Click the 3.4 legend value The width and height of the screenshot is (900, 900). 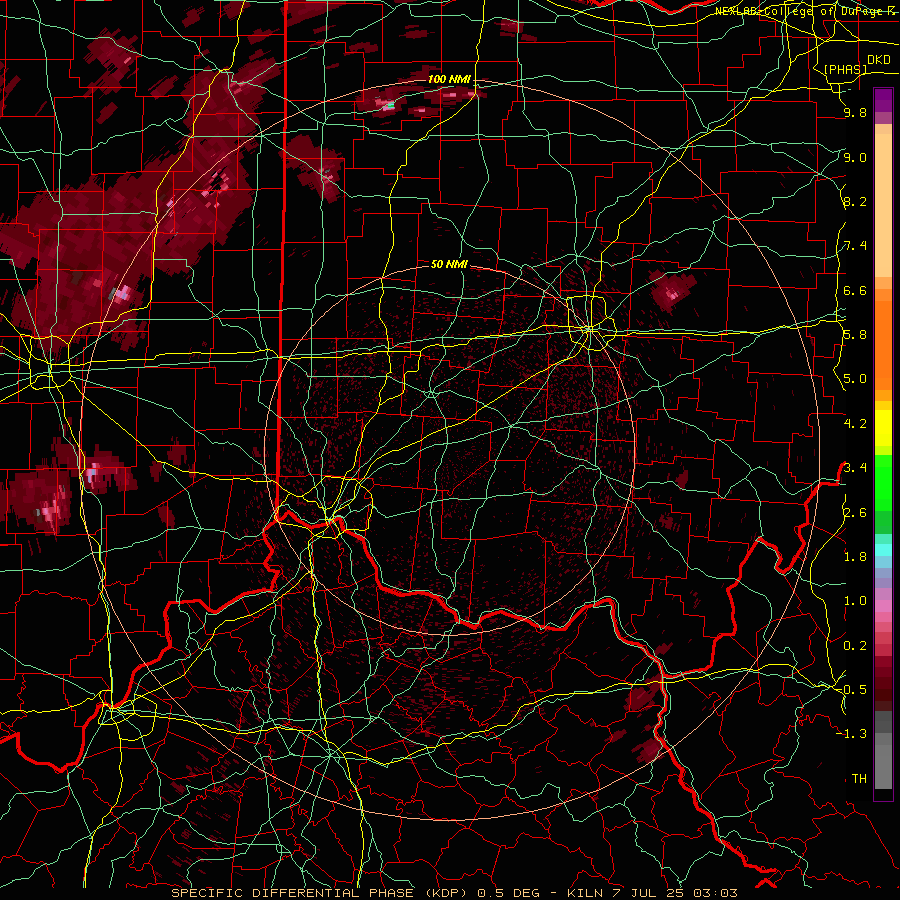pos(855,467)
